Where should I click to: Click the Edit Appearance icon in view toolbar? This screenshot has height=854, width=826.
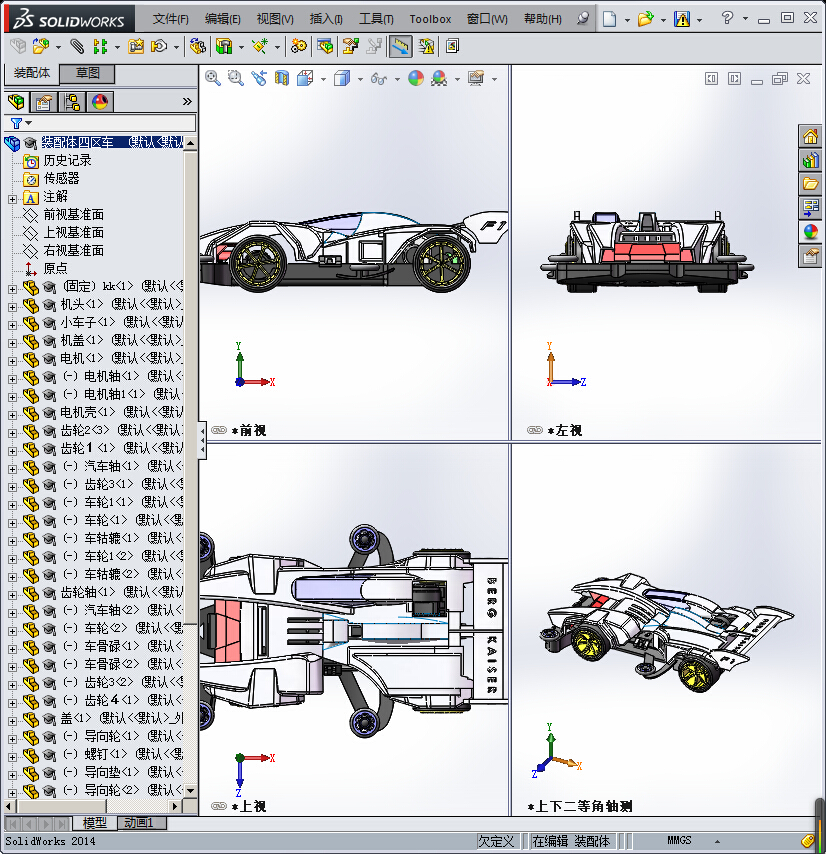pyautogui.click(x=416, y=78)
